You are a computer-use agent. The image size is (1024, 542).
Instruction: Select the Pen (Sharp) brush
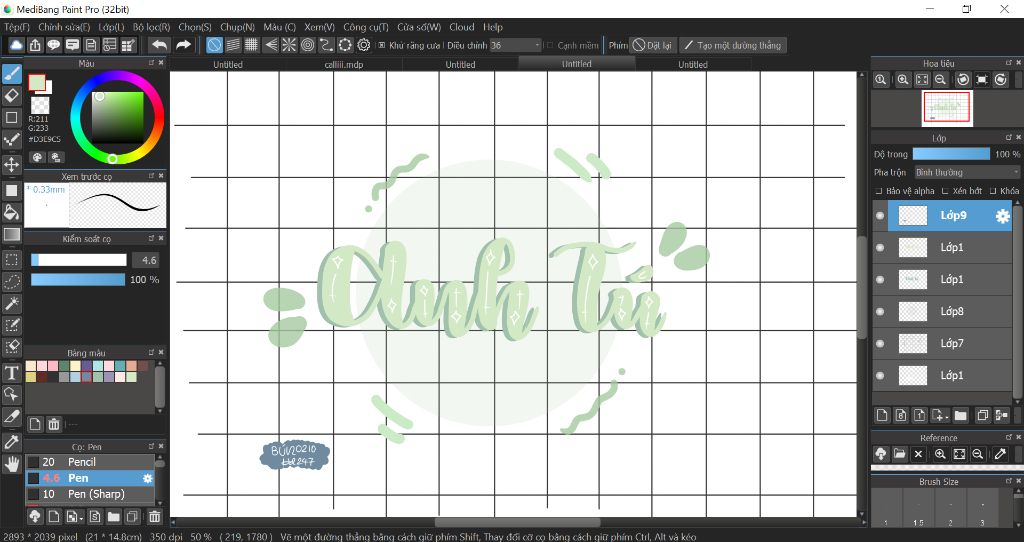pos(89,494)
